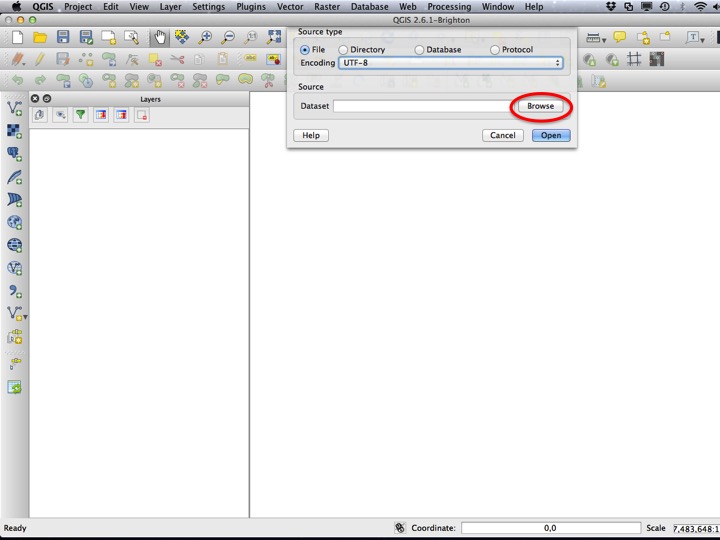Click the grid hash icon in plugin toolbar
This screenshot has width=720, height=540.
click(634, 59)
